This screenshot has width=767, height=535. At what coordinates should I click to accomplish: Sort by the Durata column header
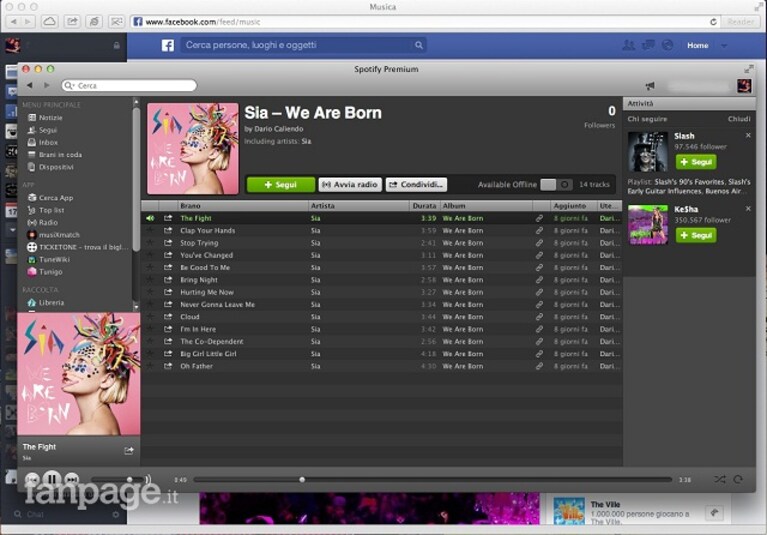click(424, 206)
